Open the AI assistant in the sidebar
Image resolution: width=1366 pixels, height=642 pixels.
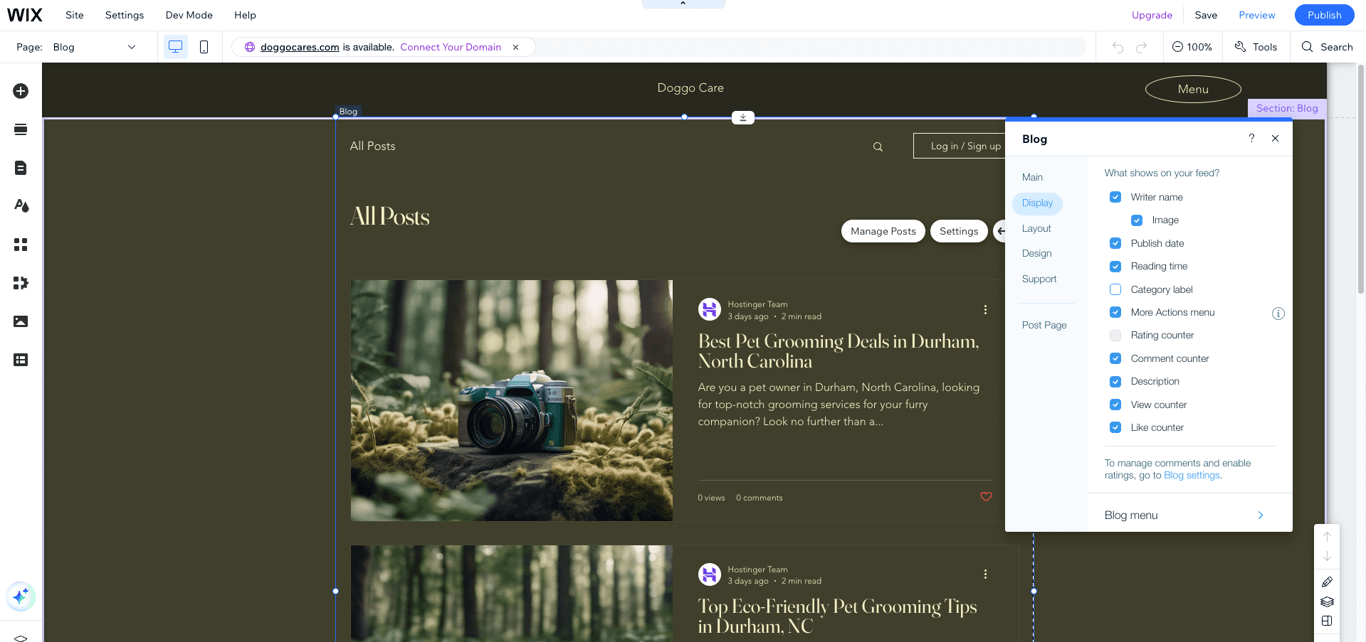[20, 596]
